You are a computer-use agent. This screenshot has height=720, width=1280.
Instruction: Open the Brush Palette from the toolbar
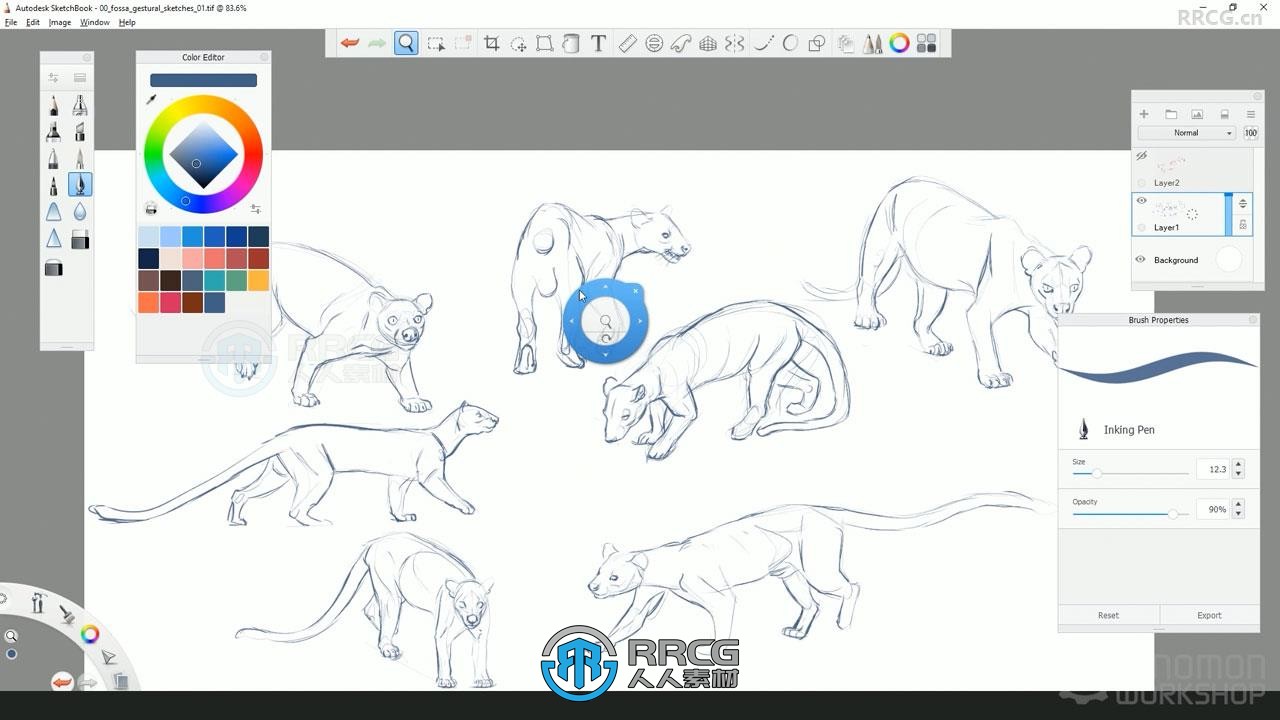click(x=872, y=43)
